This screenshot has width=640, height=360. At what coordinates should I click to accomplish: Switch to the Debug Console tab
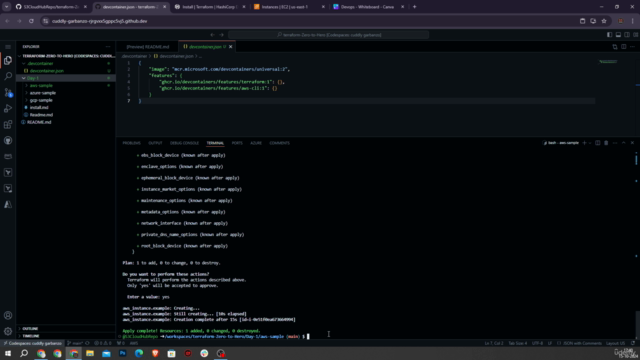click(x=184, y=143)
